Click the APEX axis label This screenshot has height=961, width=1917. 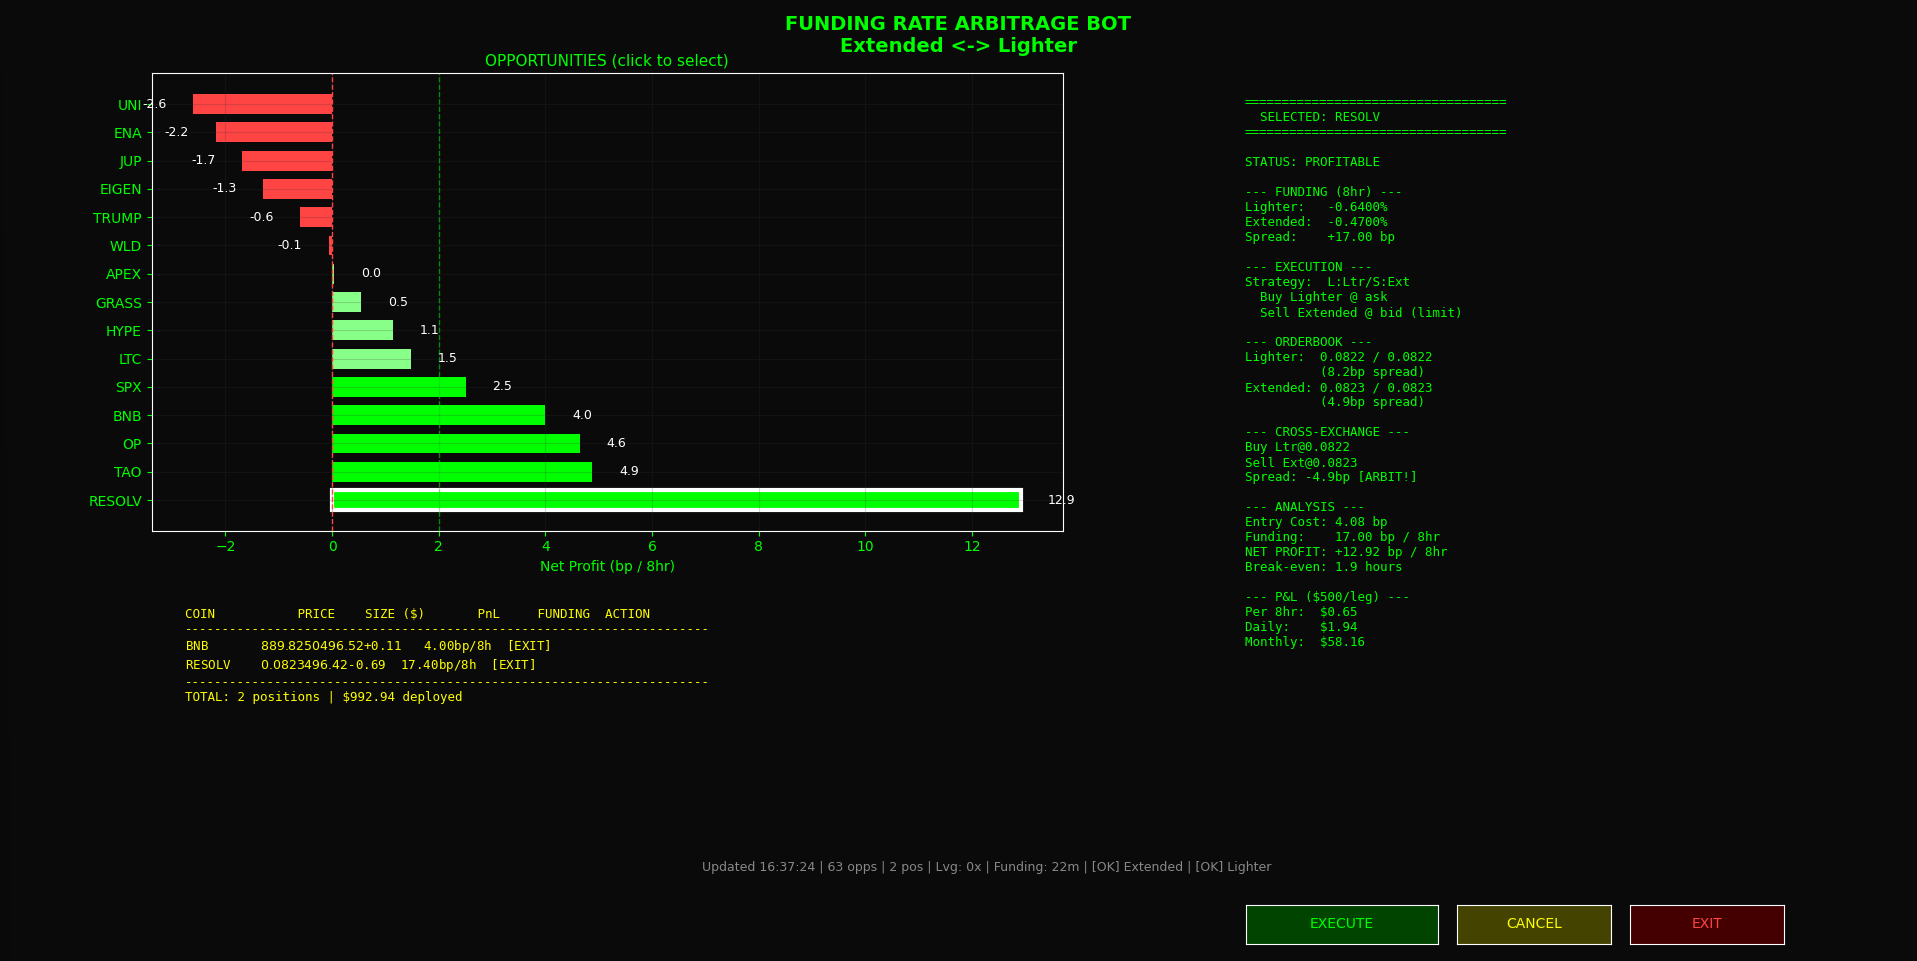[124, 274]
